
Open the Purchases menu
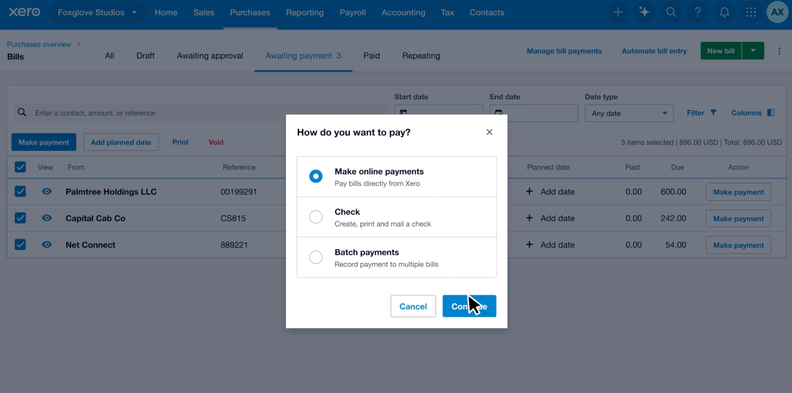pos(250,13)
